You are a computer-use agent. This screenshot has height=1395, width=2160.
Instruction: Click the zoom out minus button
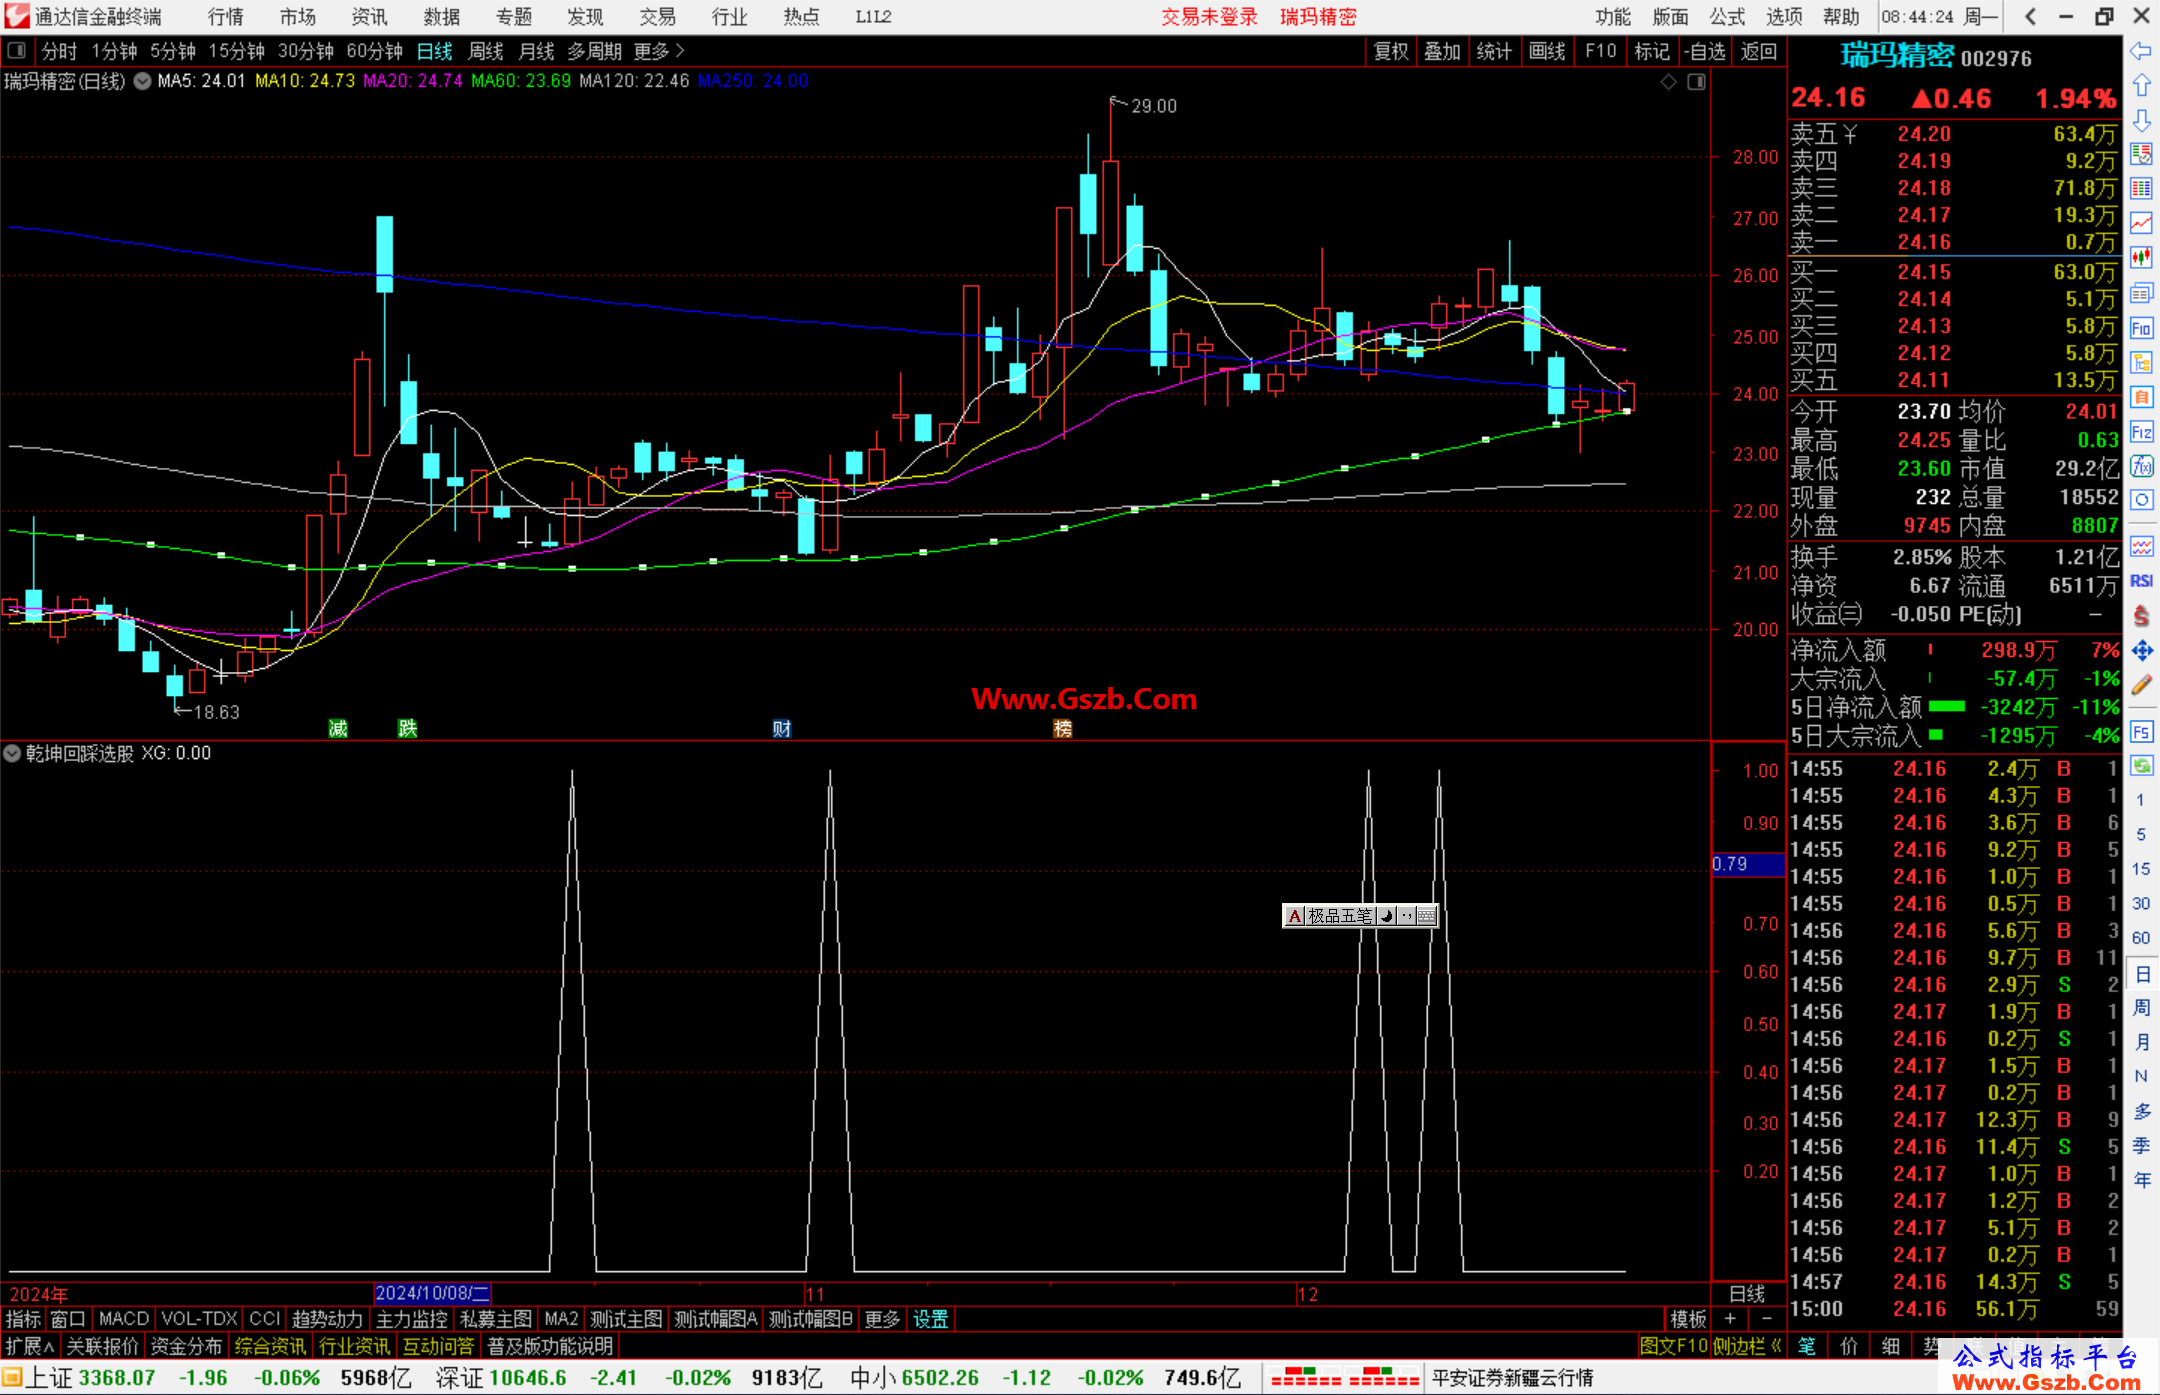pos(1766,1319)
